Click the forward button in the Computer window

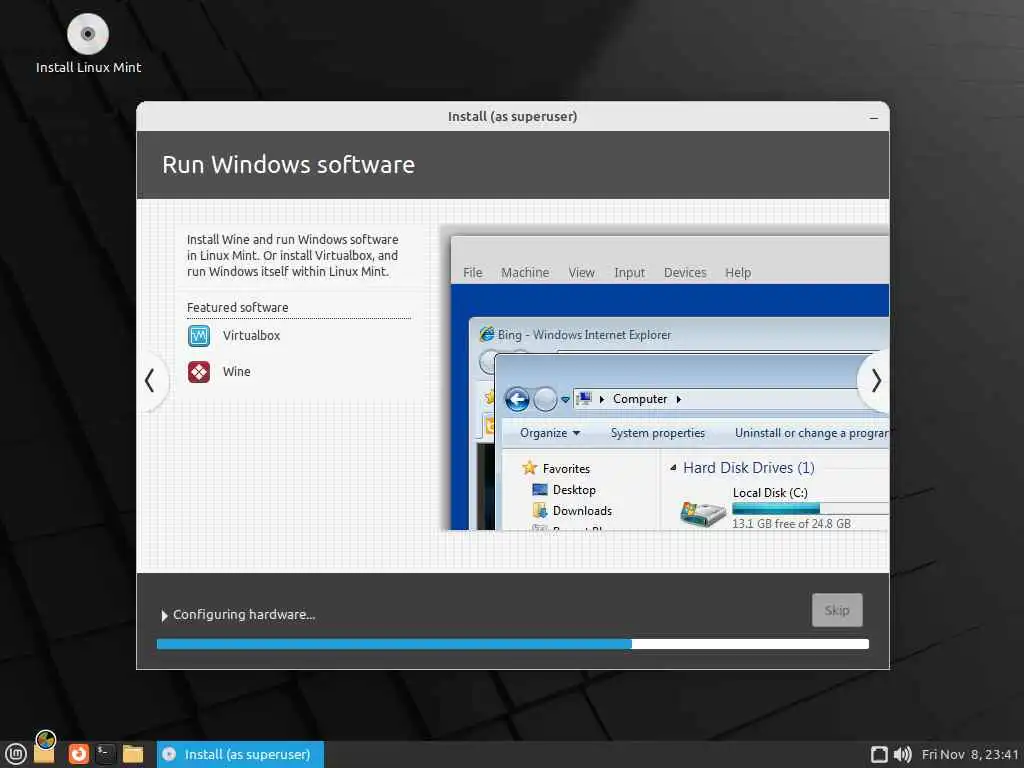pyautogui.click(x=545, y=399)
